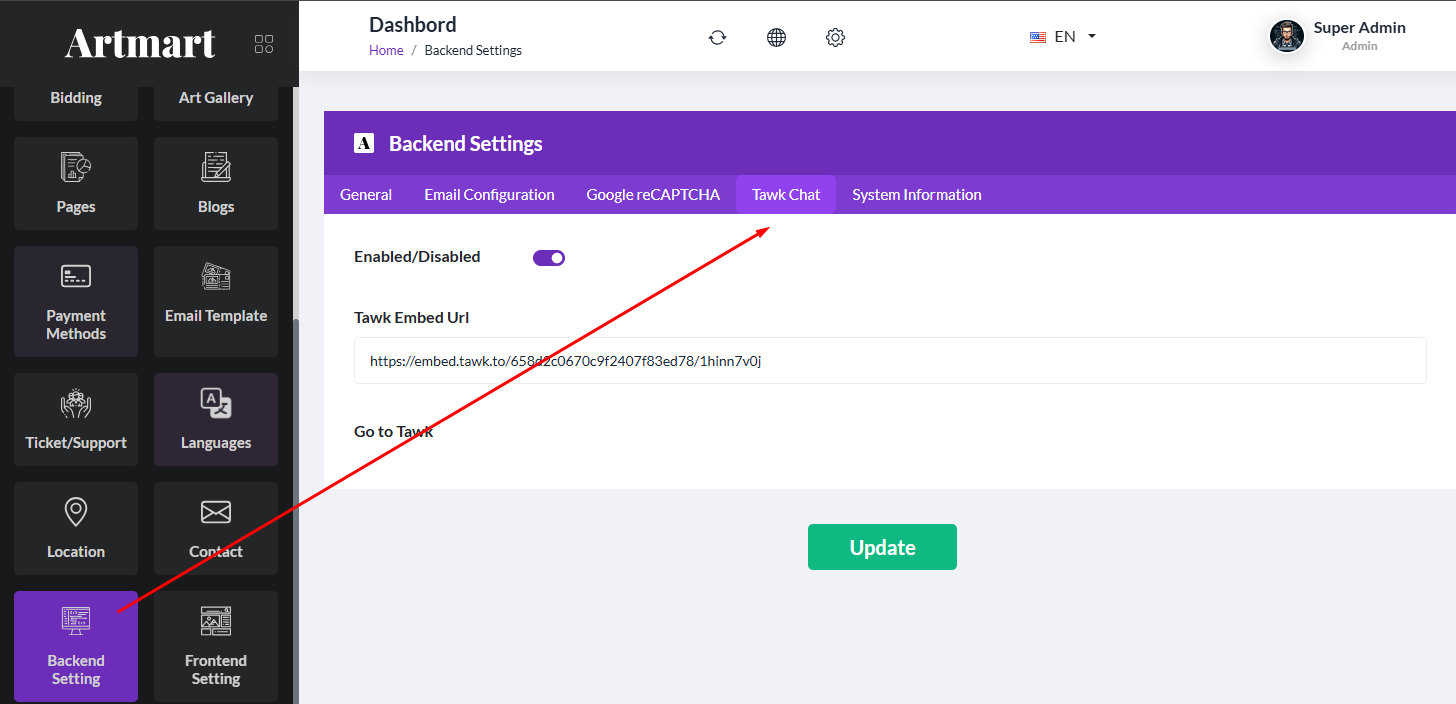Follow the Home breadcrumb link
This screenshot has height=704, width=1456.
[x=386, y=50]
